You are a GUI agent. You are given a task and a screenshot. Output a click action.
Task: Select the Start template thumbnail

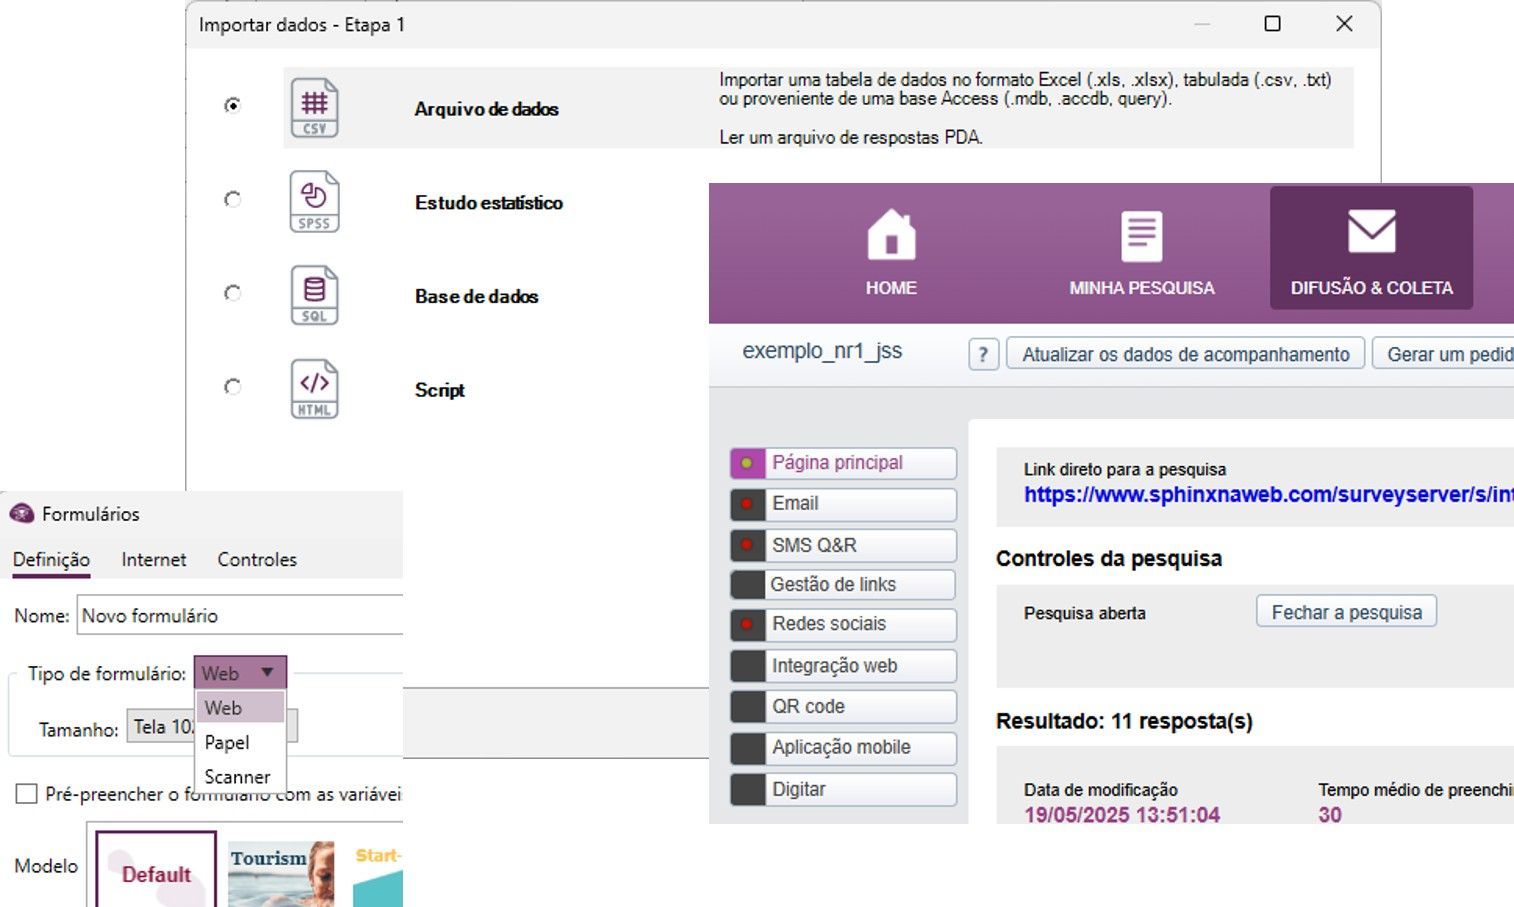(x=378, y=876)
